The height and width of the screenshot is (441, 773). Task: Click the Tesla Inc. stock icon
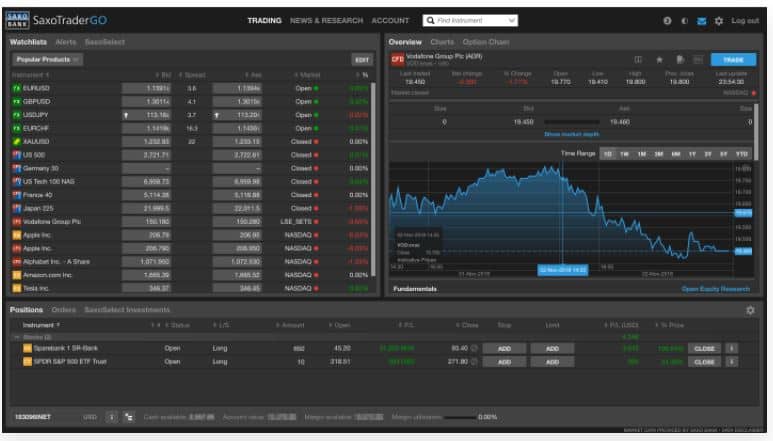point(17,288)
